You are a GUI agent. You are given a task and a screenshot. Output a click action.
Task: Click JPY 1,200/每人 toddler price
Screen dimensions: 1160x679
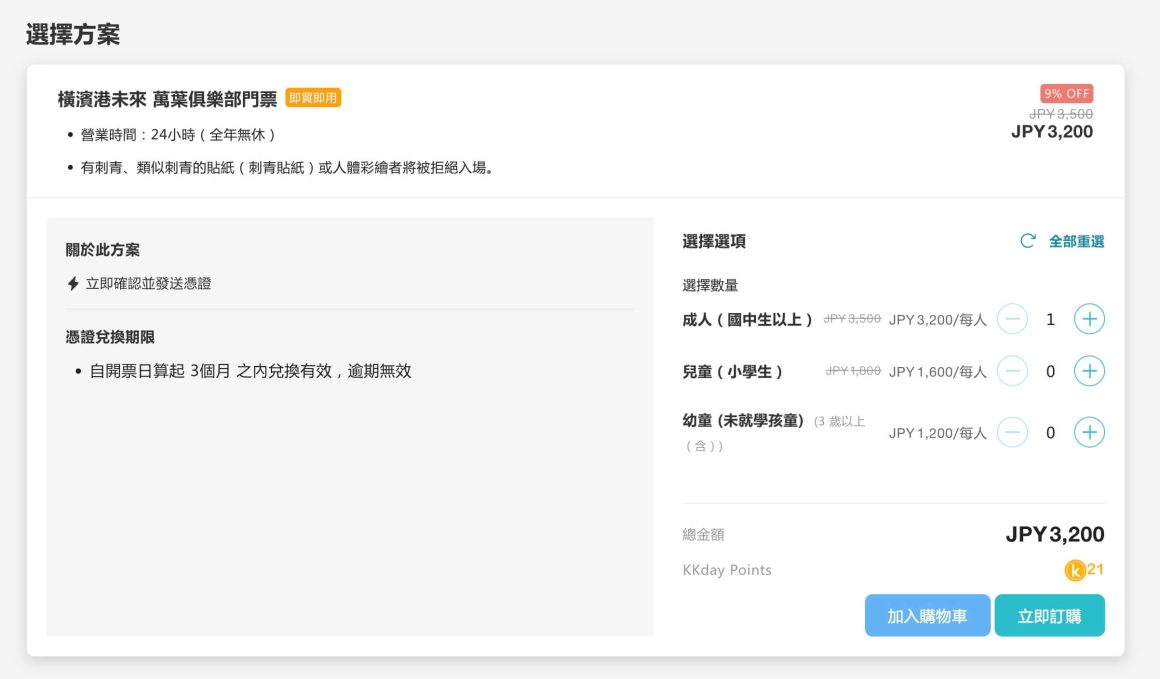tap(937, 433)
